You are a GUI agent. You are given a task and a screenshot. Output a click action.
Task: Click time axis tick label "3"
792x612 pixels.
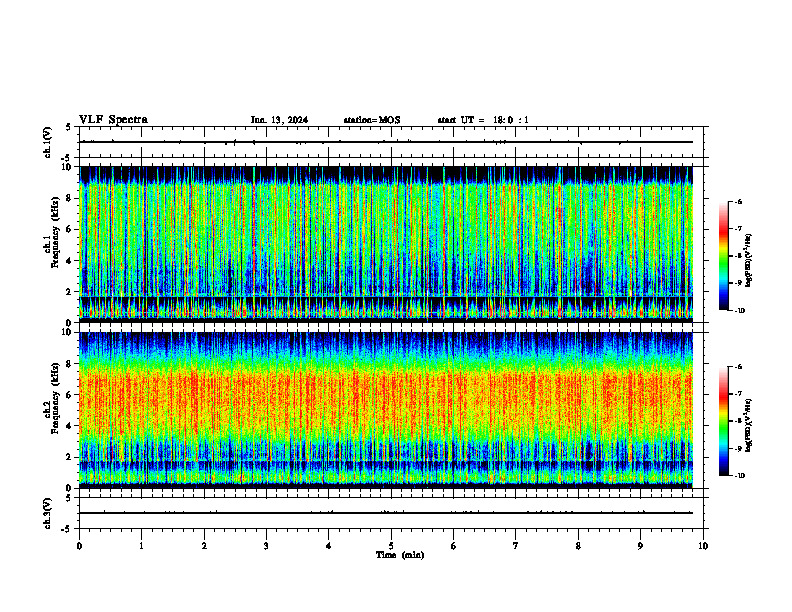tap(266, 546)
